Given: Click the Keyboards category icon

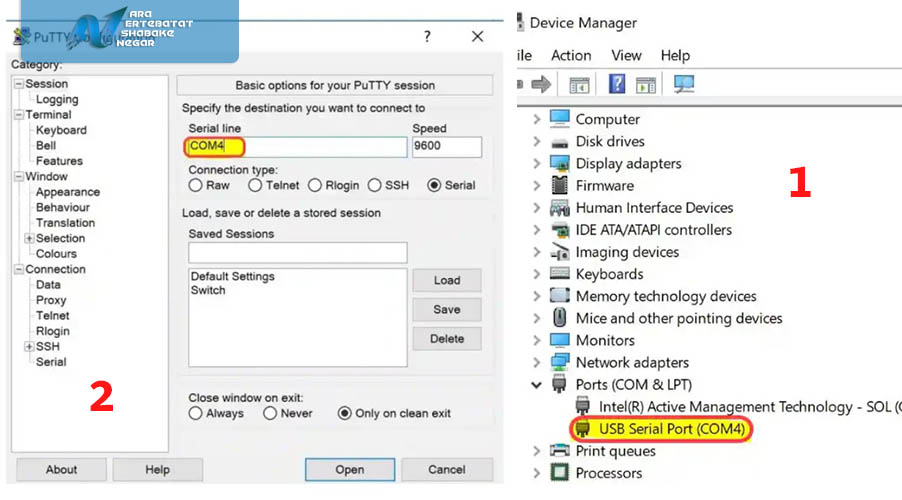Looking at the screenshot, I should click(x=559, y=274).
